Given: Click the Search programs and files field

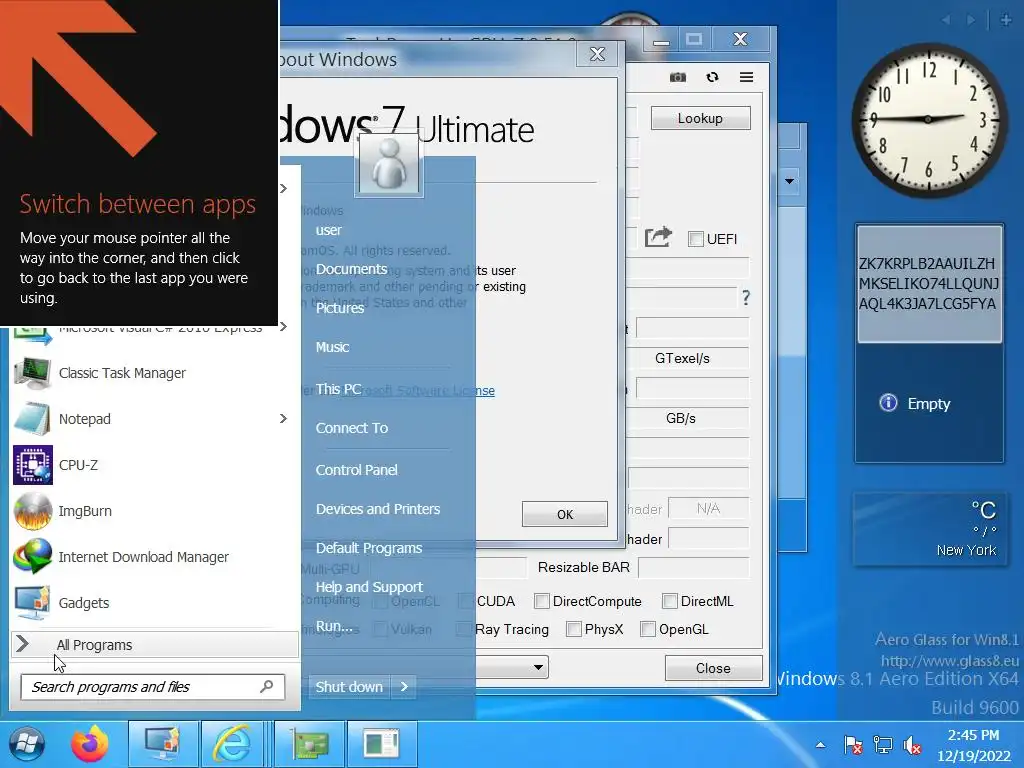Looking at the screenshot, I should click(x=152, y=686).
